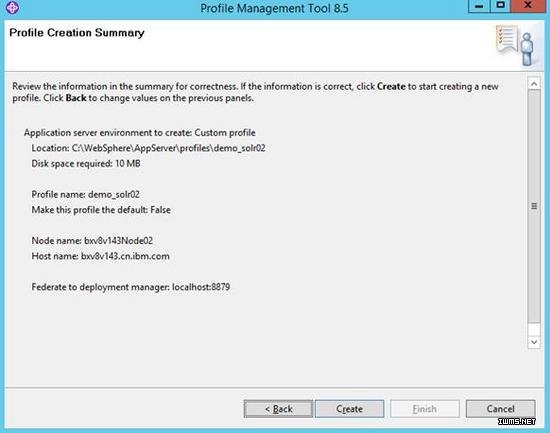Click the Host name bxv8v143.cn.ibm.com line

(100, 256)
